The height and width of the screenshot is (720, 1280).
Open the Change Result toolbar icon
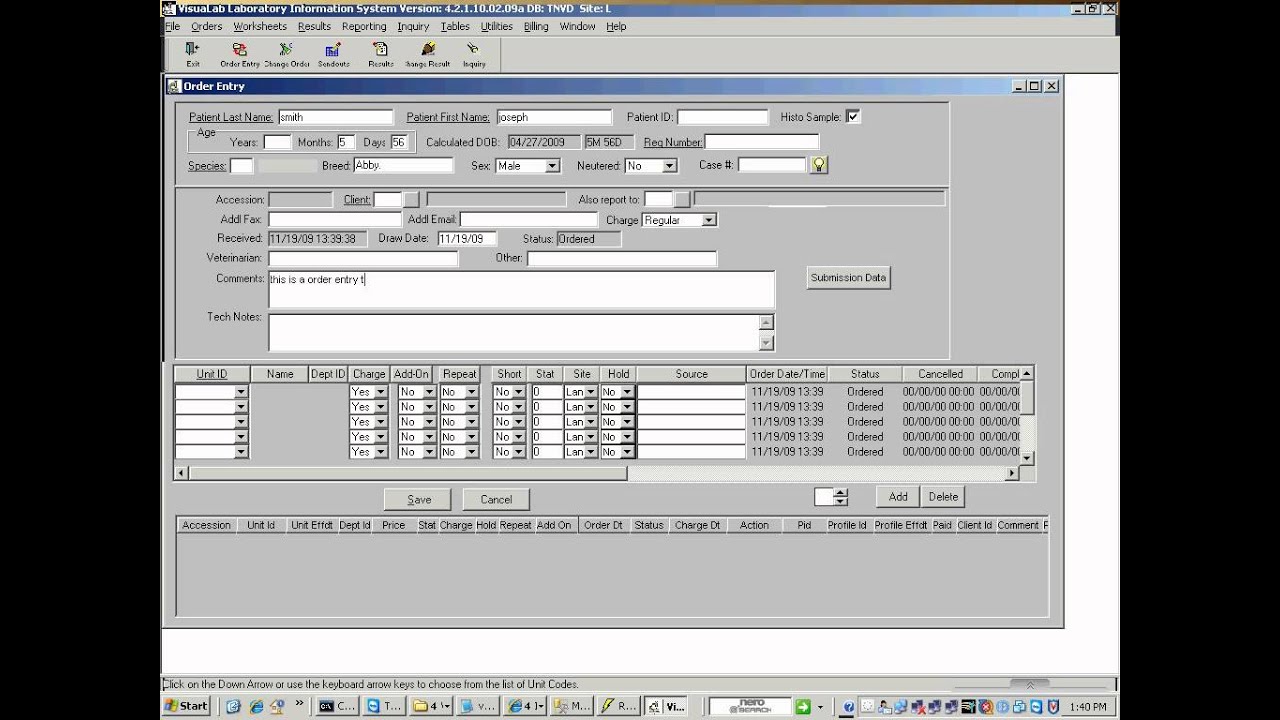pyautogui.click(x=428, y=53)
